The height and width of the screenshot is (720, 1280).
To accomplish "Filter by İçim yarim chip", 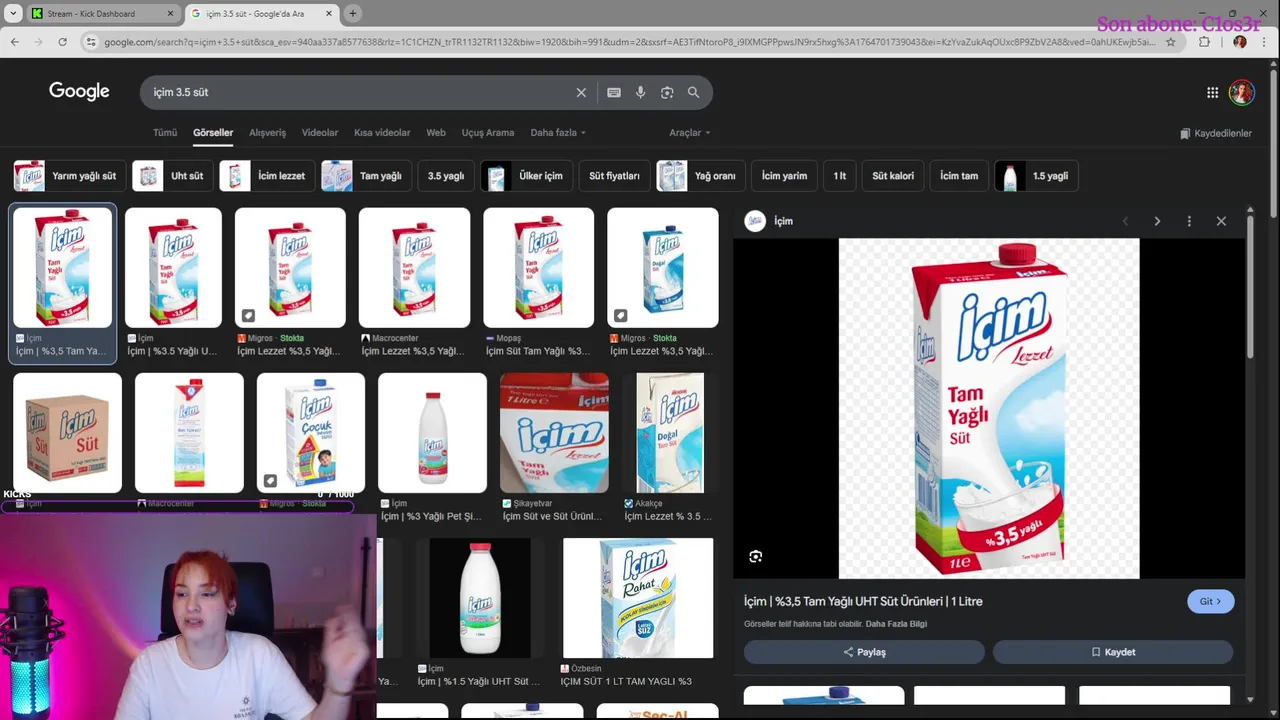I will [x=784, y=176].
